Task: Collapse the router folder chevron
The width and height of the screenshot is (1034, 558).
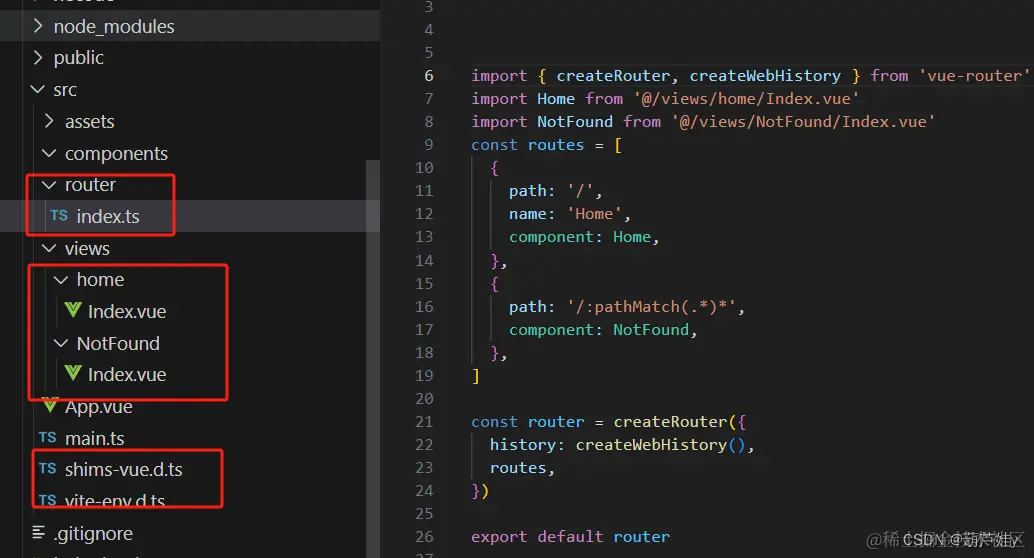Action: [x=49, y=185]
